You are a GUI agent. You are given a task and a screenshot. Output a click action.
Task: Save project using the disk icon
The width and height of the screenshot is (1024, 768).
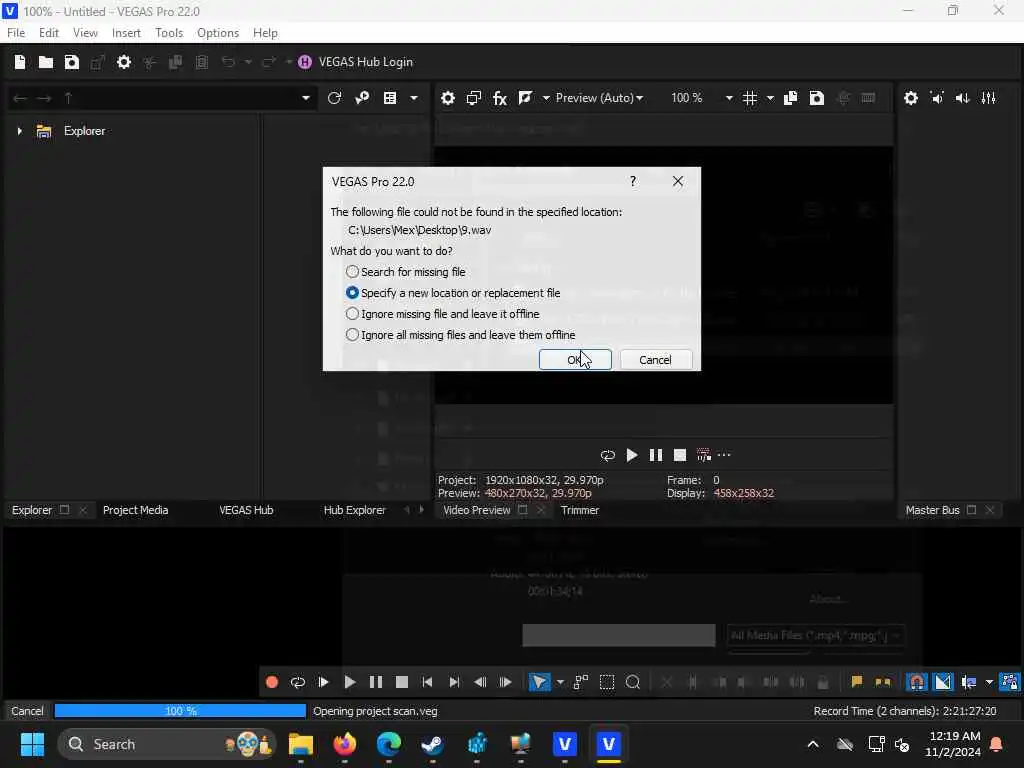click(x=72, y=62)
